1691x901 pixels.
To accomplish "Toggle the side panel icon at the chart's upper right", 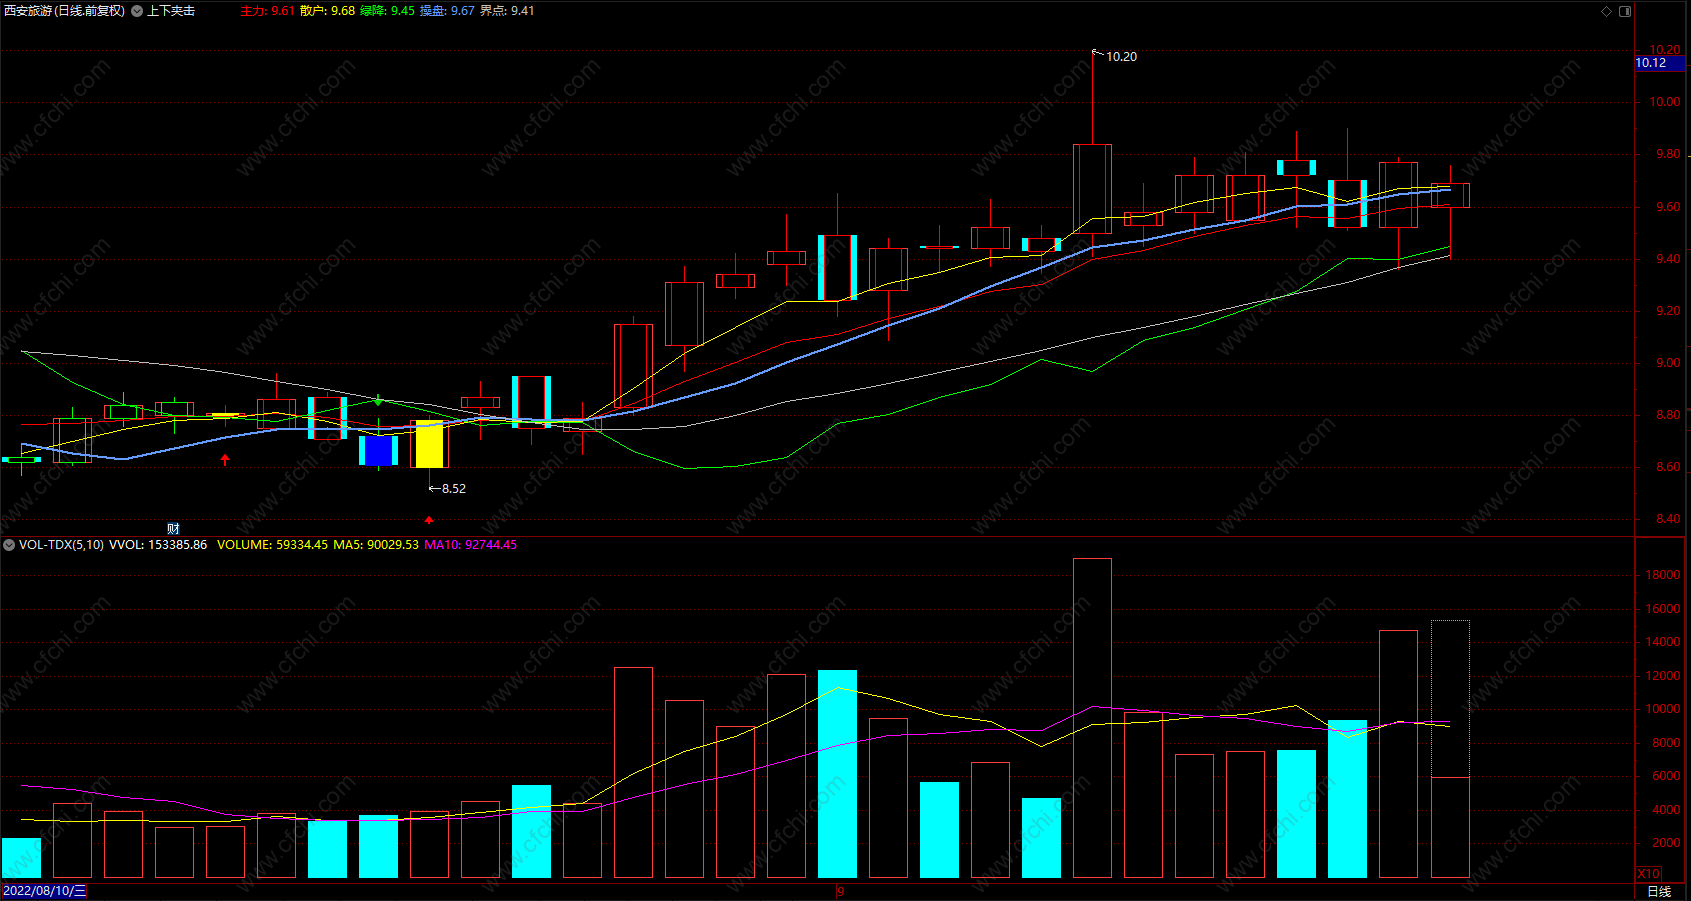I will [x=1625, y=11].
